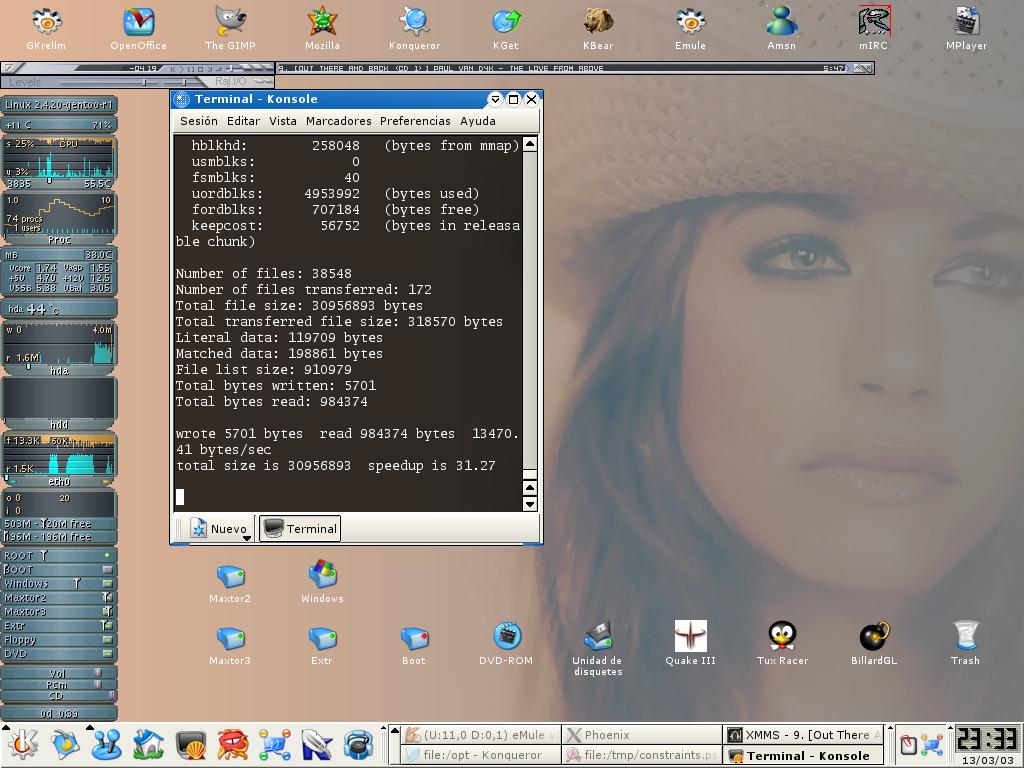Toggle mount for Floppy in GKrellM
Image resolution: width=1024 pixels, height=768 pixels.
pyautogui.click(x=107, y=640)
